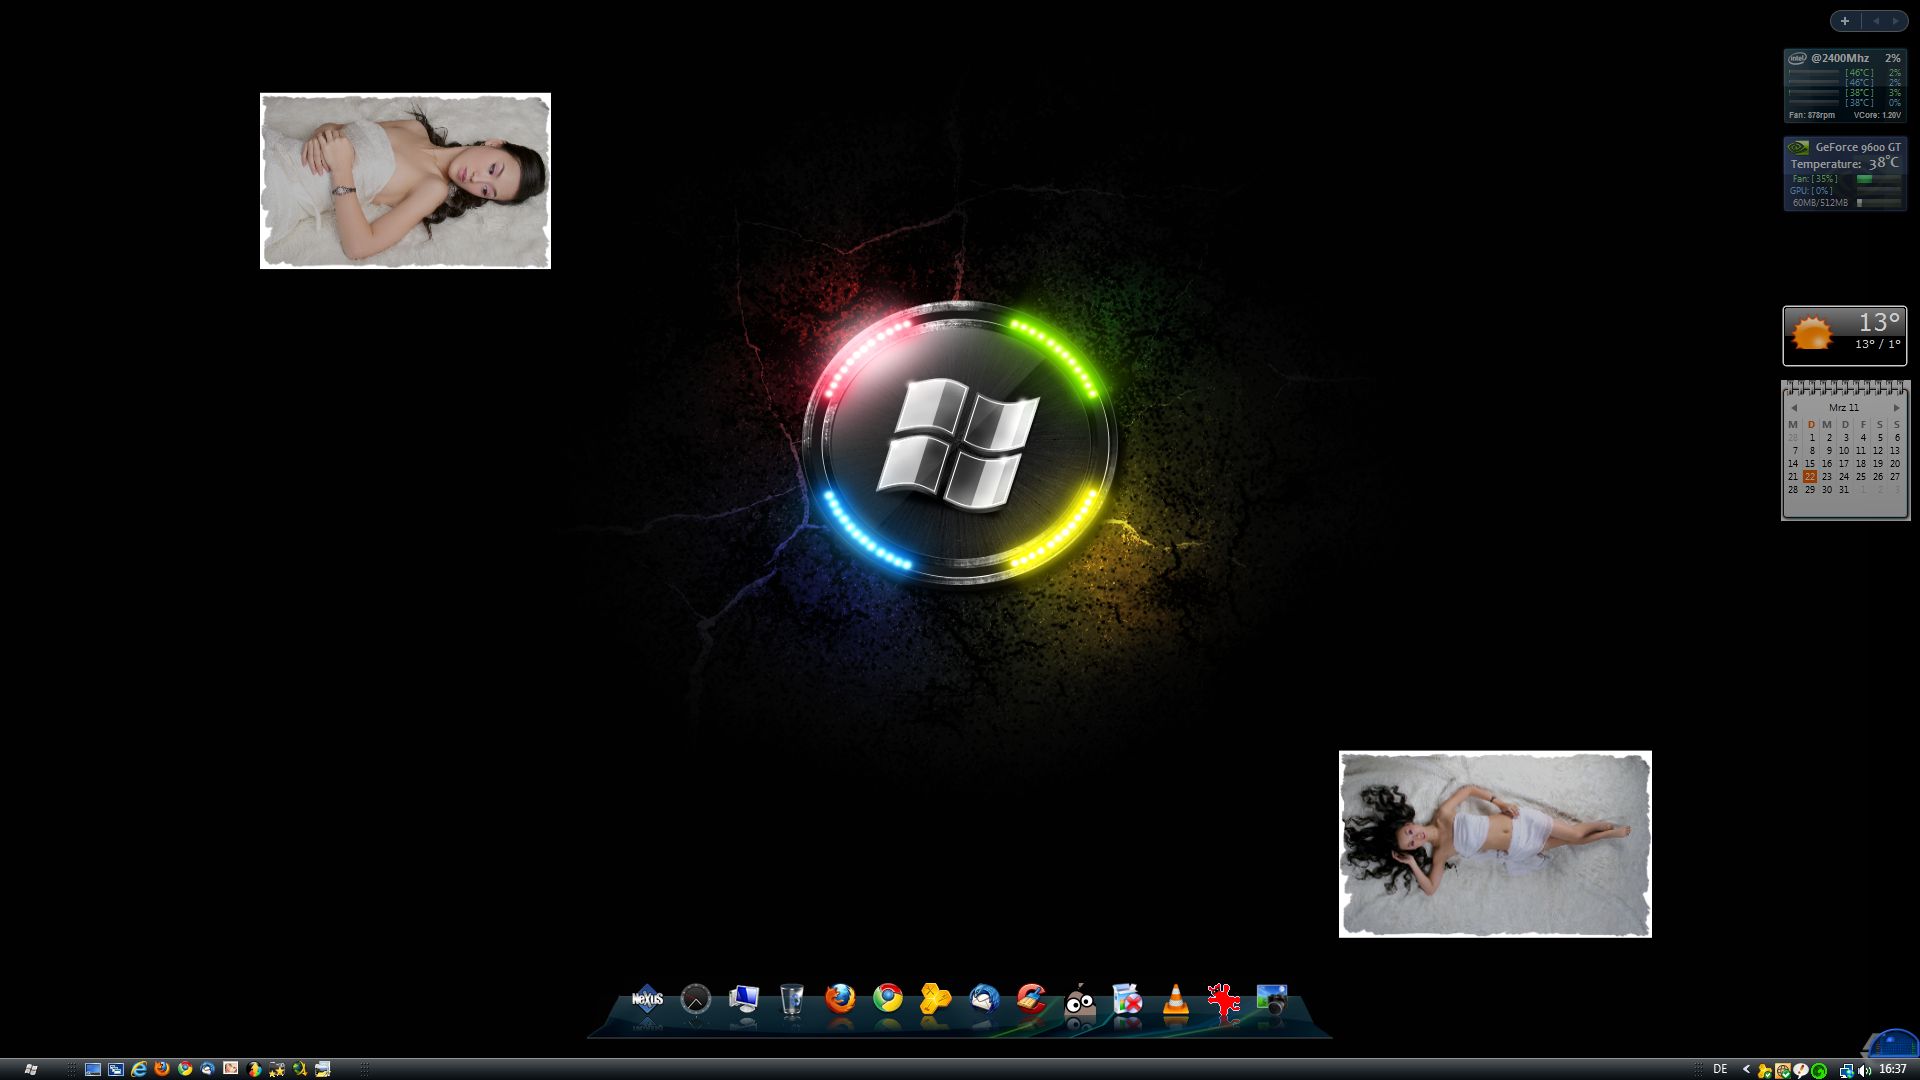The height and width of the screenshot is (1080, 1920).
Task: Open Firefox from the Nexus dock
Action: click(840, 999)
